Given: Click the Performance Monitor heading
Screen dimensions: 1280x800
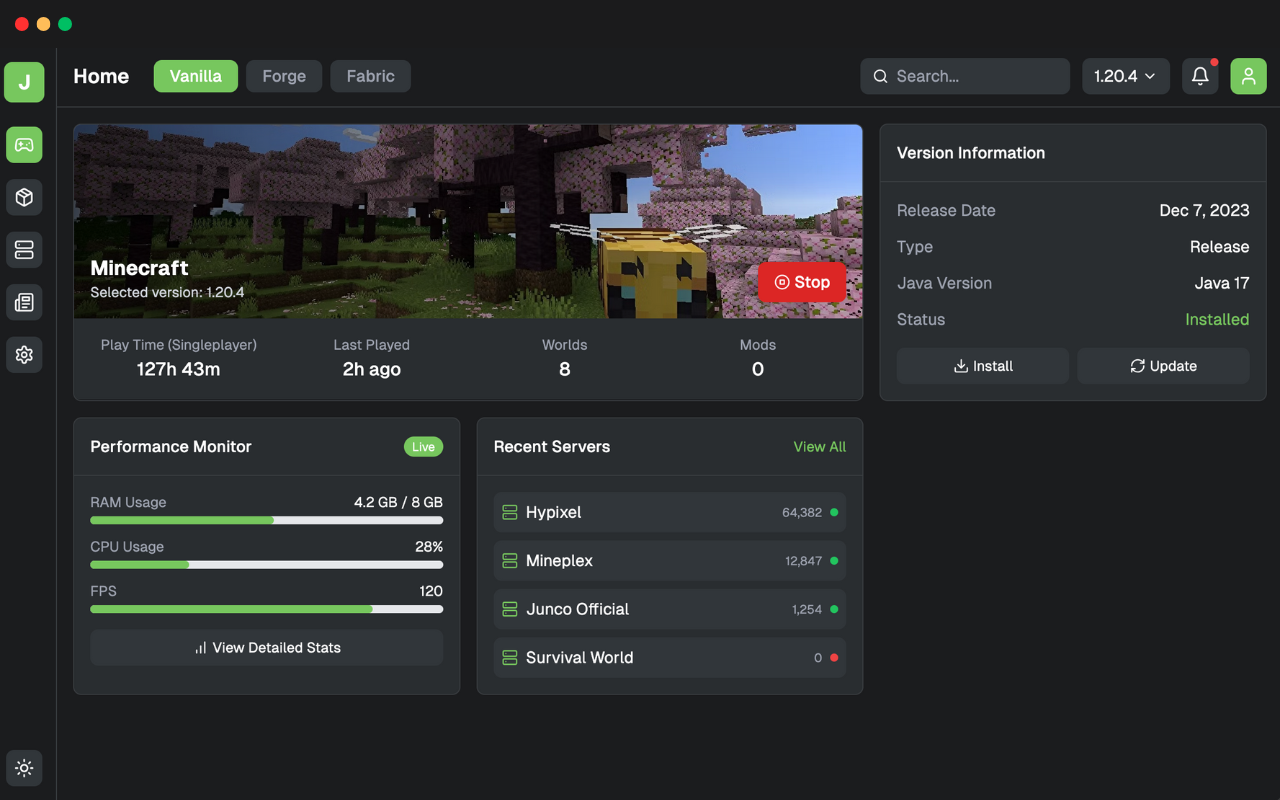Looking at the screenshot, I should [x=171, y=447].
